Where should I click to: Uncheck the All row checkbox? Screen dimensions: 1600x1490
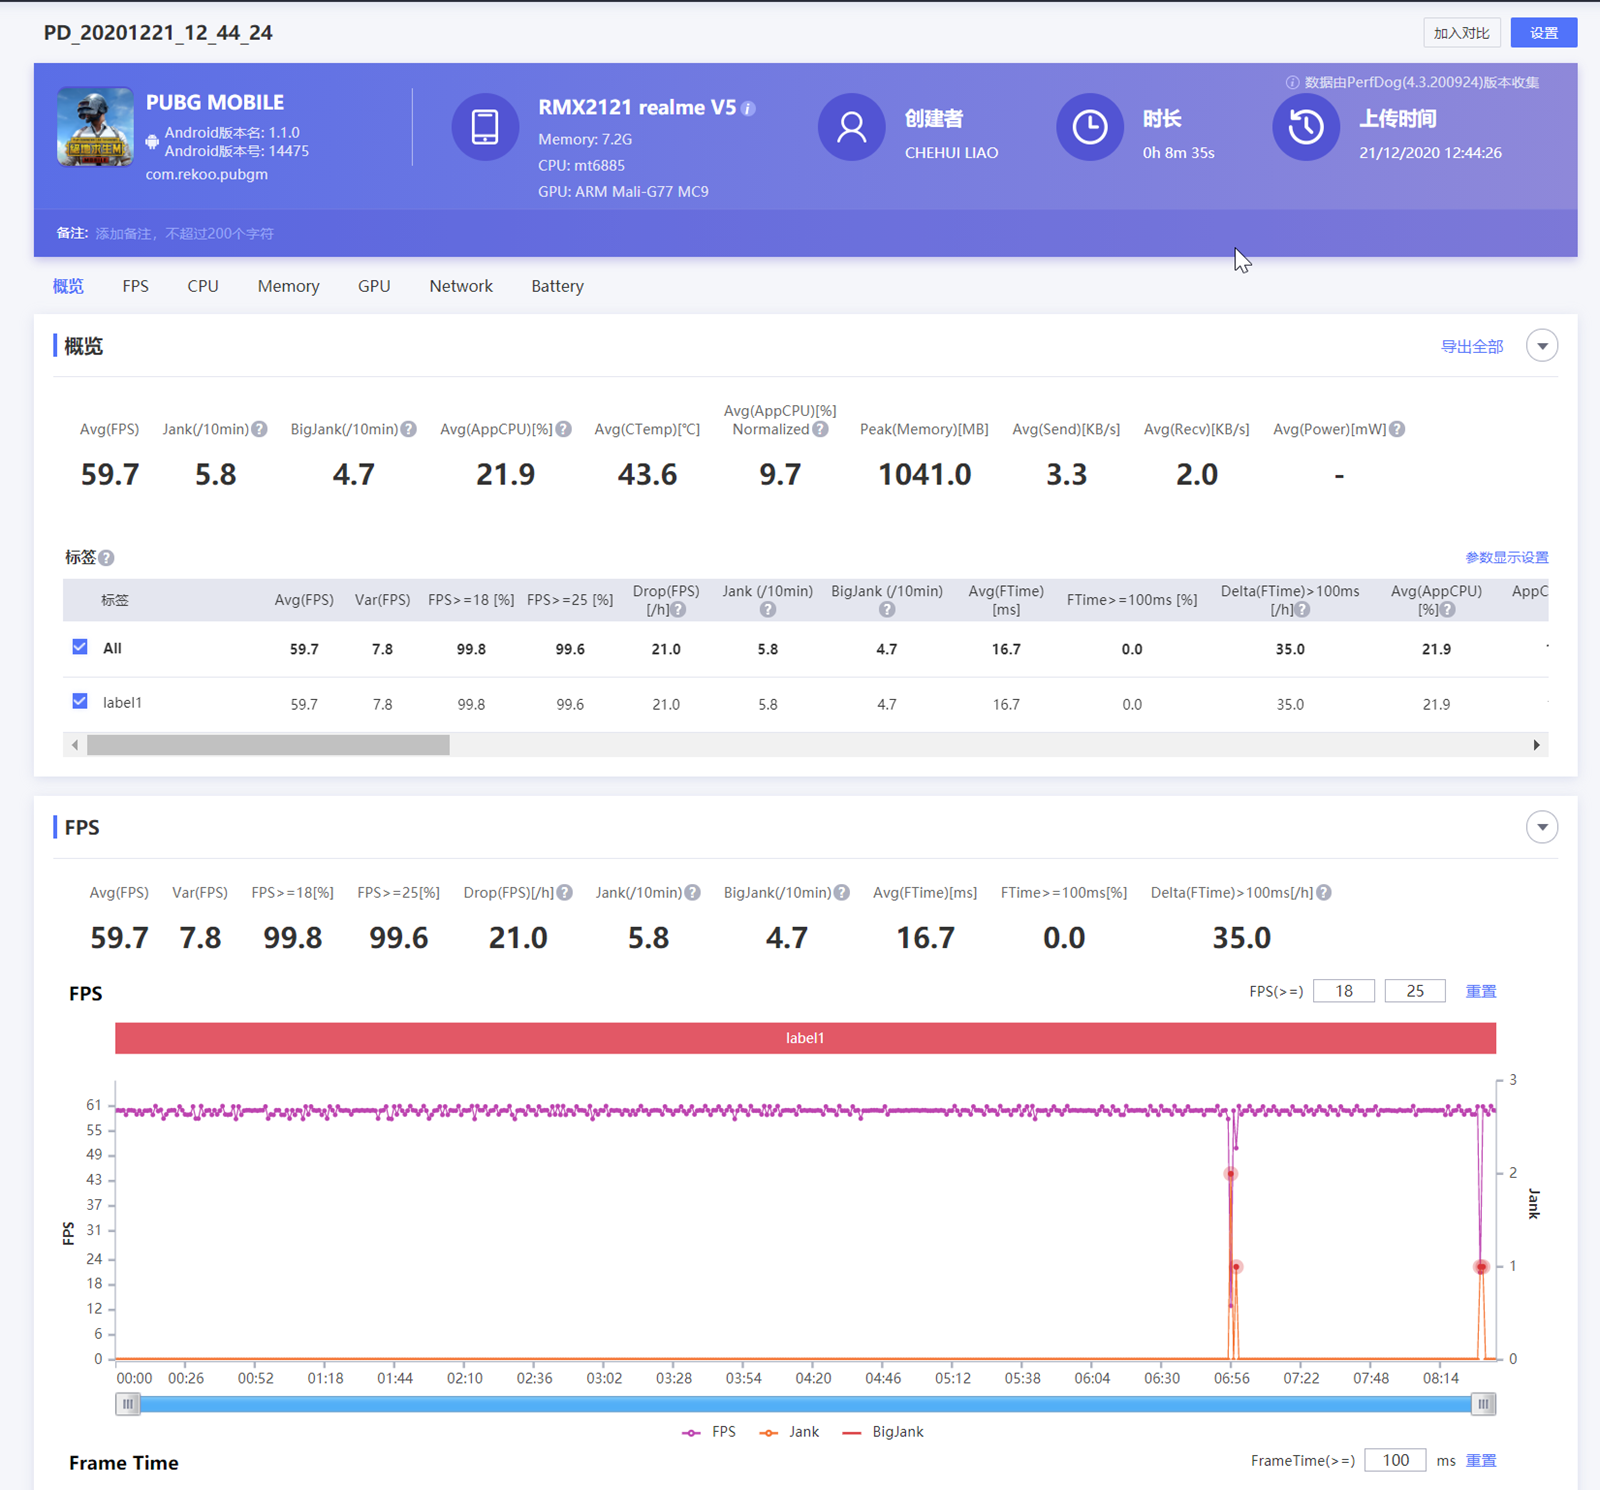(x=80, y=647)
